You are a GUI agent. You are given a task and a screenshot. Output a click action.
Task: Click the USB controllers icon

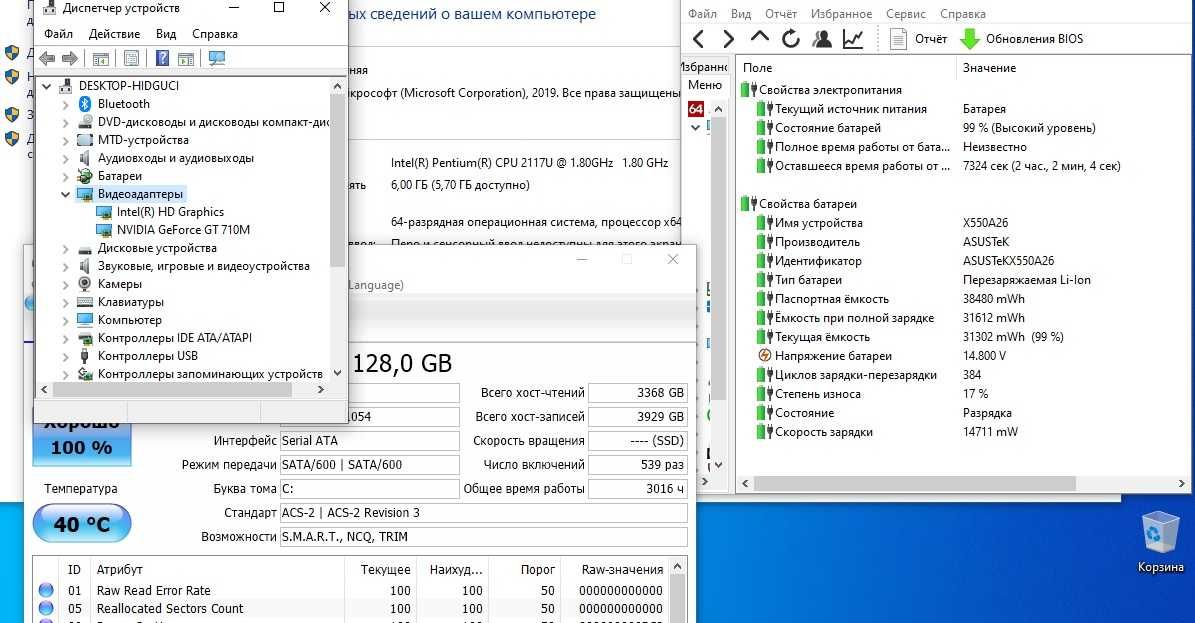(x=85, y=356)
